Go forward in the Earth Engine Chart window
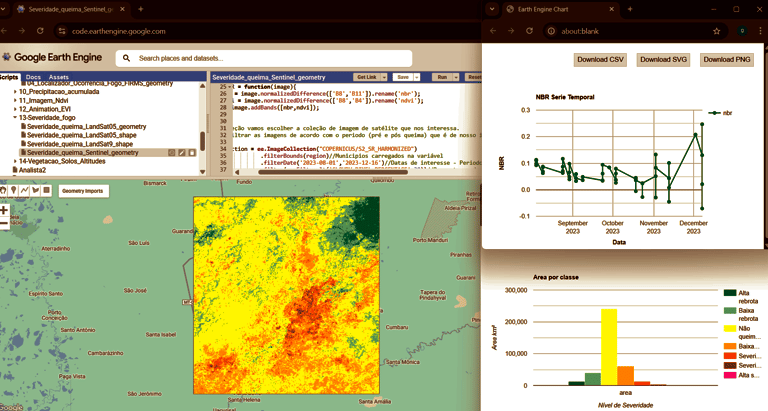Screen dimensions: 768x411 tap(511, 31)
